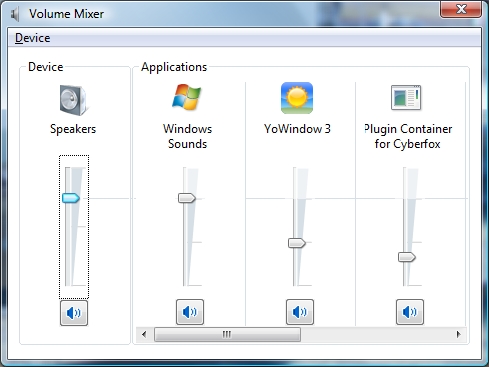Click the Volume Mixer title bar speaker icon

tap(15, 14)
